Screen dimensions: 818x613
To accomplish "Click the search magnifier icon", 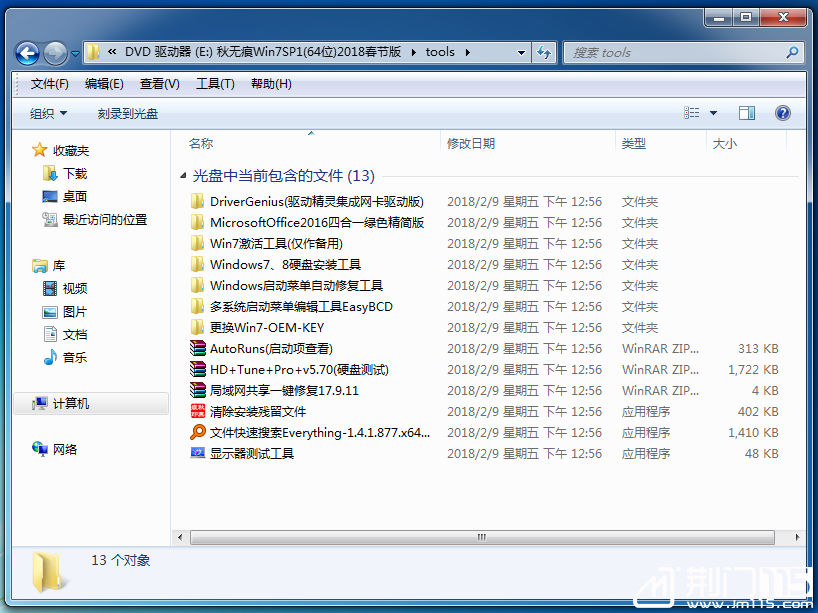I will pyautogui.click(x=792, y=52).
